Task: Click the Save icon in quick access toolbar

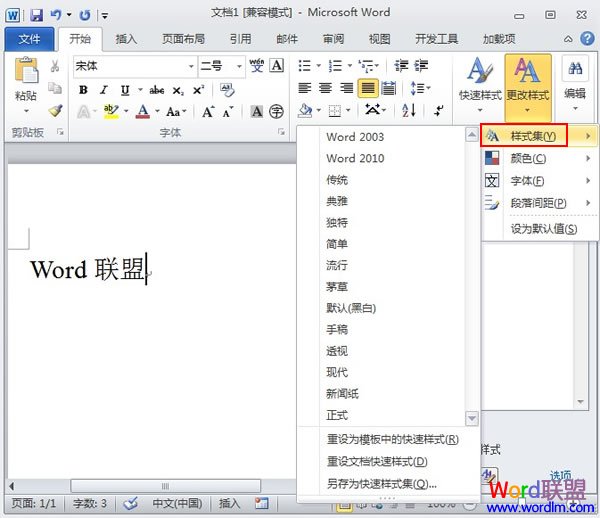Action: [x=37, y=15]
